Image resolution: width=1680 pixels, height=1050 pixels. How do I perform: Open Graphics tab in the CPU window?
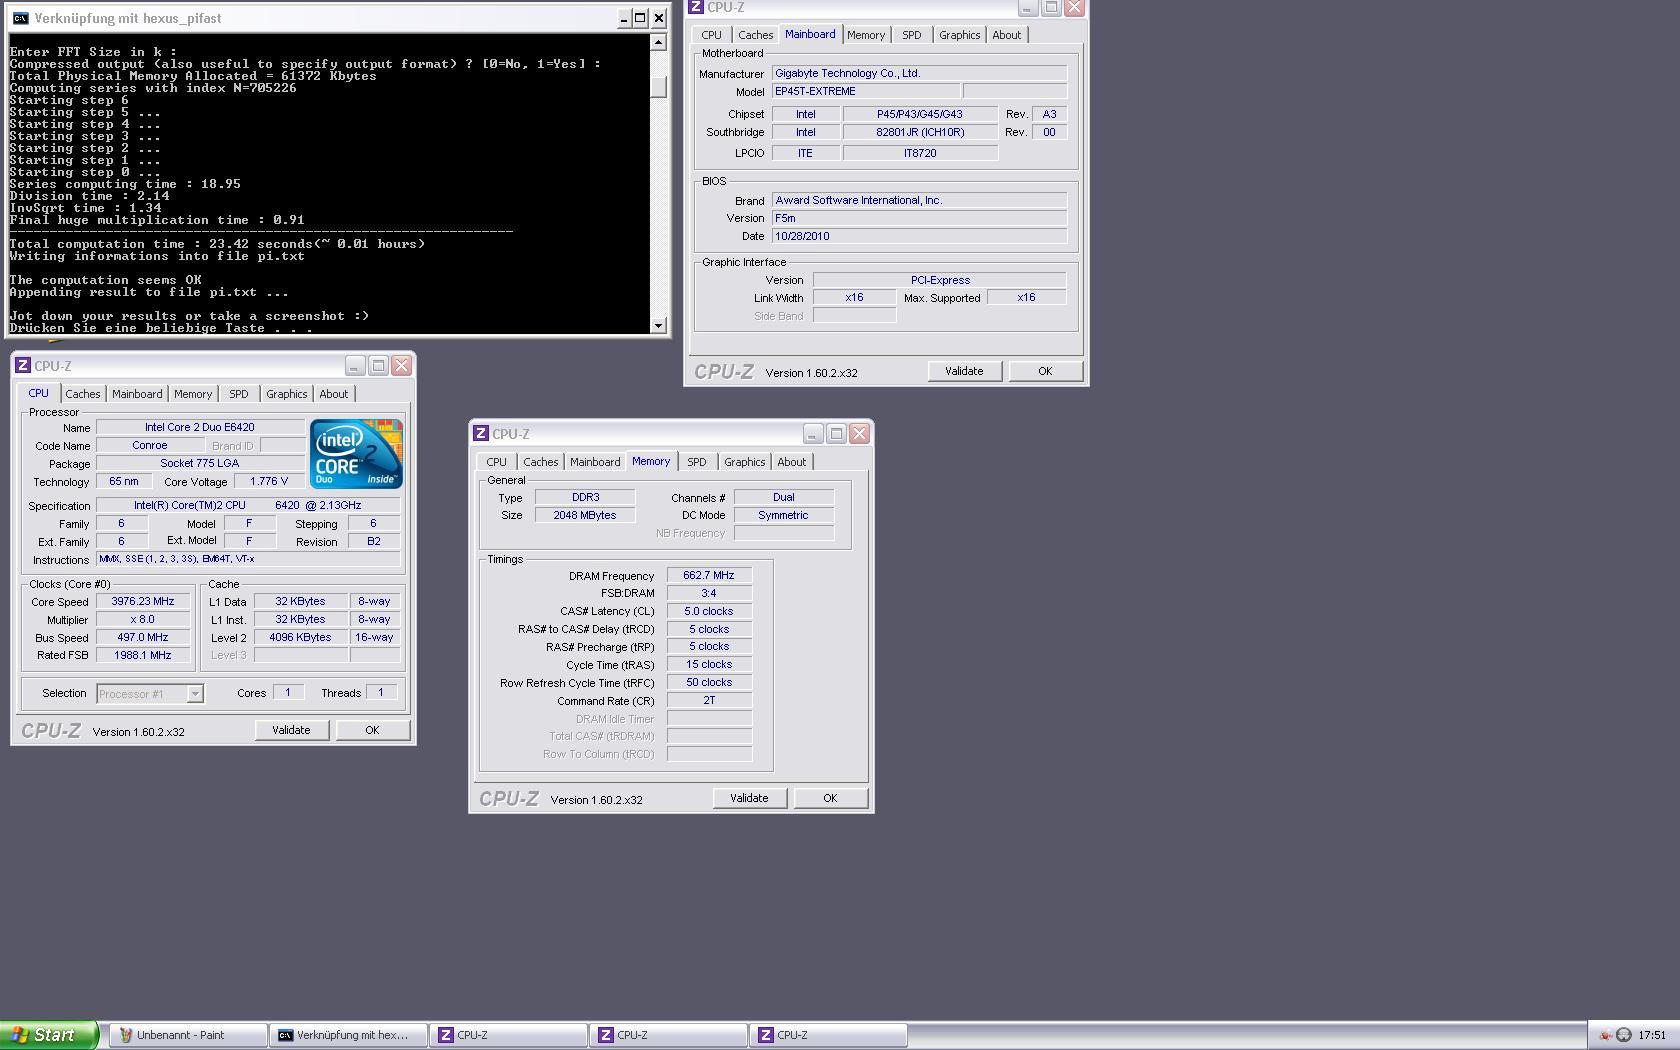pyautogui.click(x=287, y=394)
